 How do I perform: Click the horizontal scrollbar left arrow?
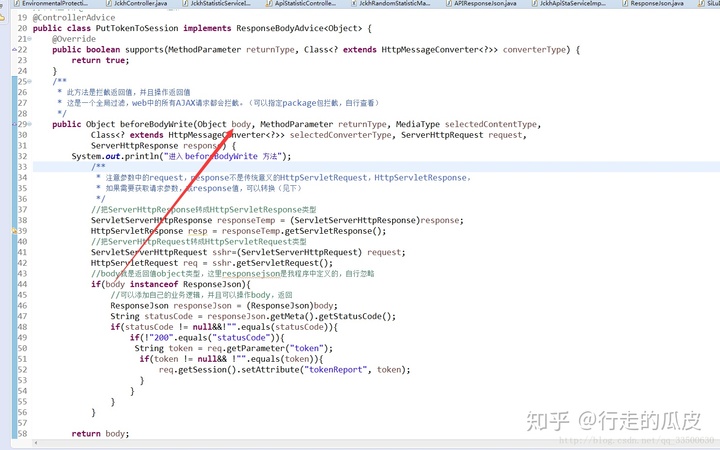pyautogui.click(x=36, y=443)
